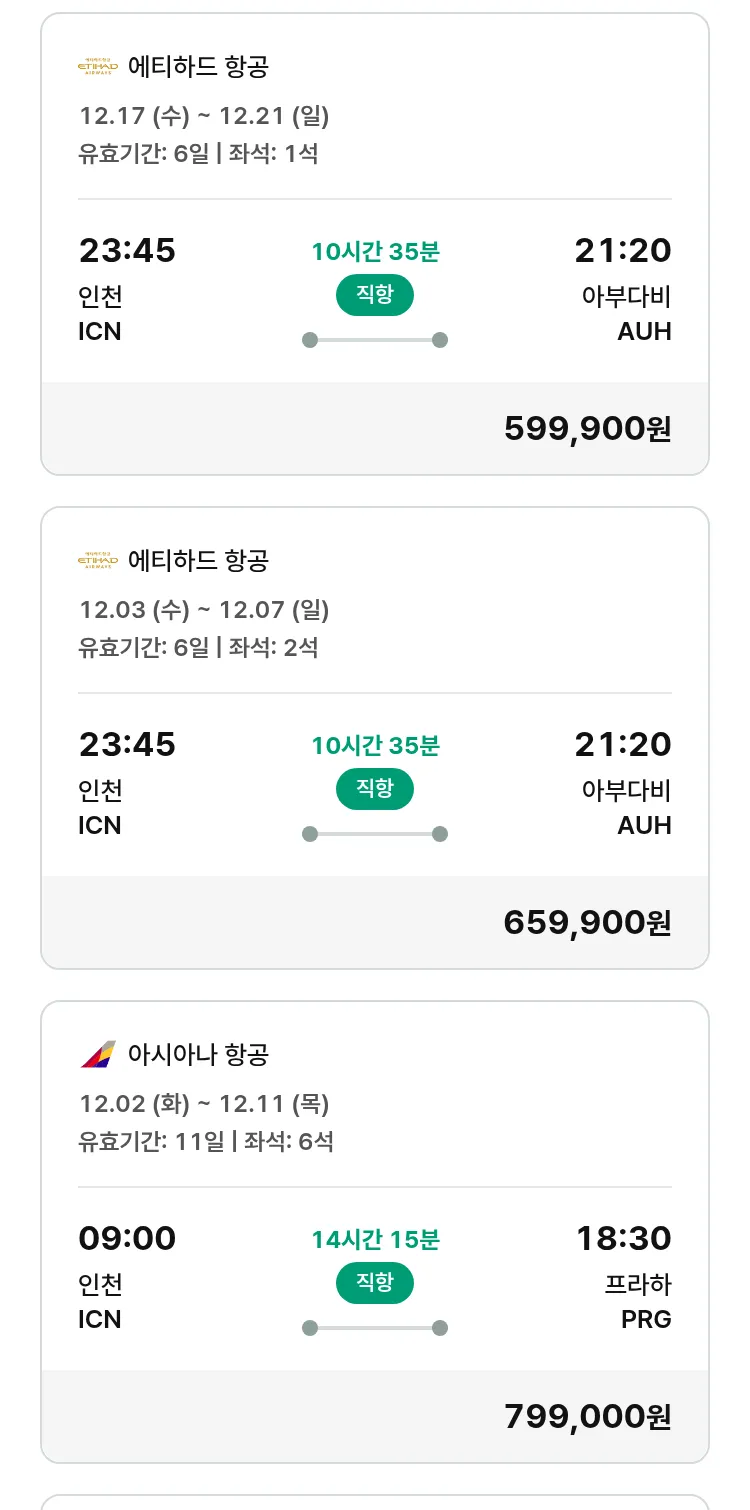Click the 12.03 (수) ~ 12.07 (일) date range

point(204,610)
